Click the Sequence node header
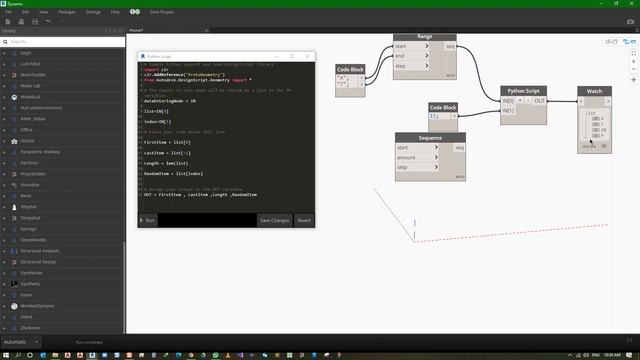This screenshot has height=360, width=640. coord(430,138)
